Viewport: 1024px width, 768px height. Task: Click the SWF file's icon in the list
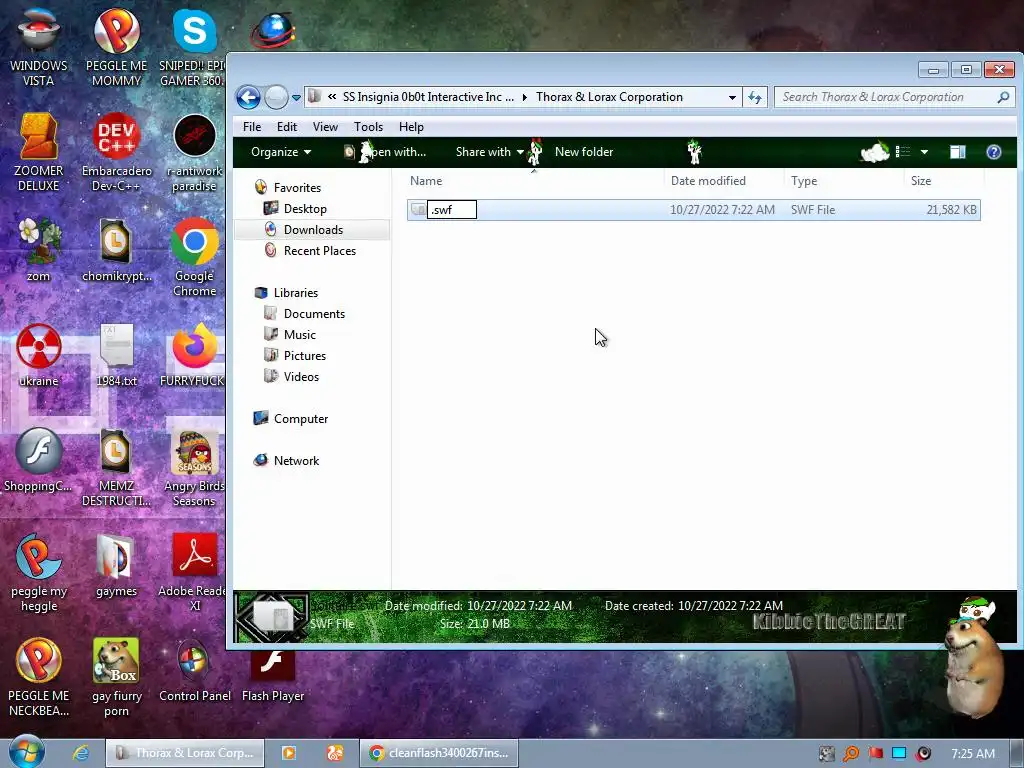click(x=418, y=210)
